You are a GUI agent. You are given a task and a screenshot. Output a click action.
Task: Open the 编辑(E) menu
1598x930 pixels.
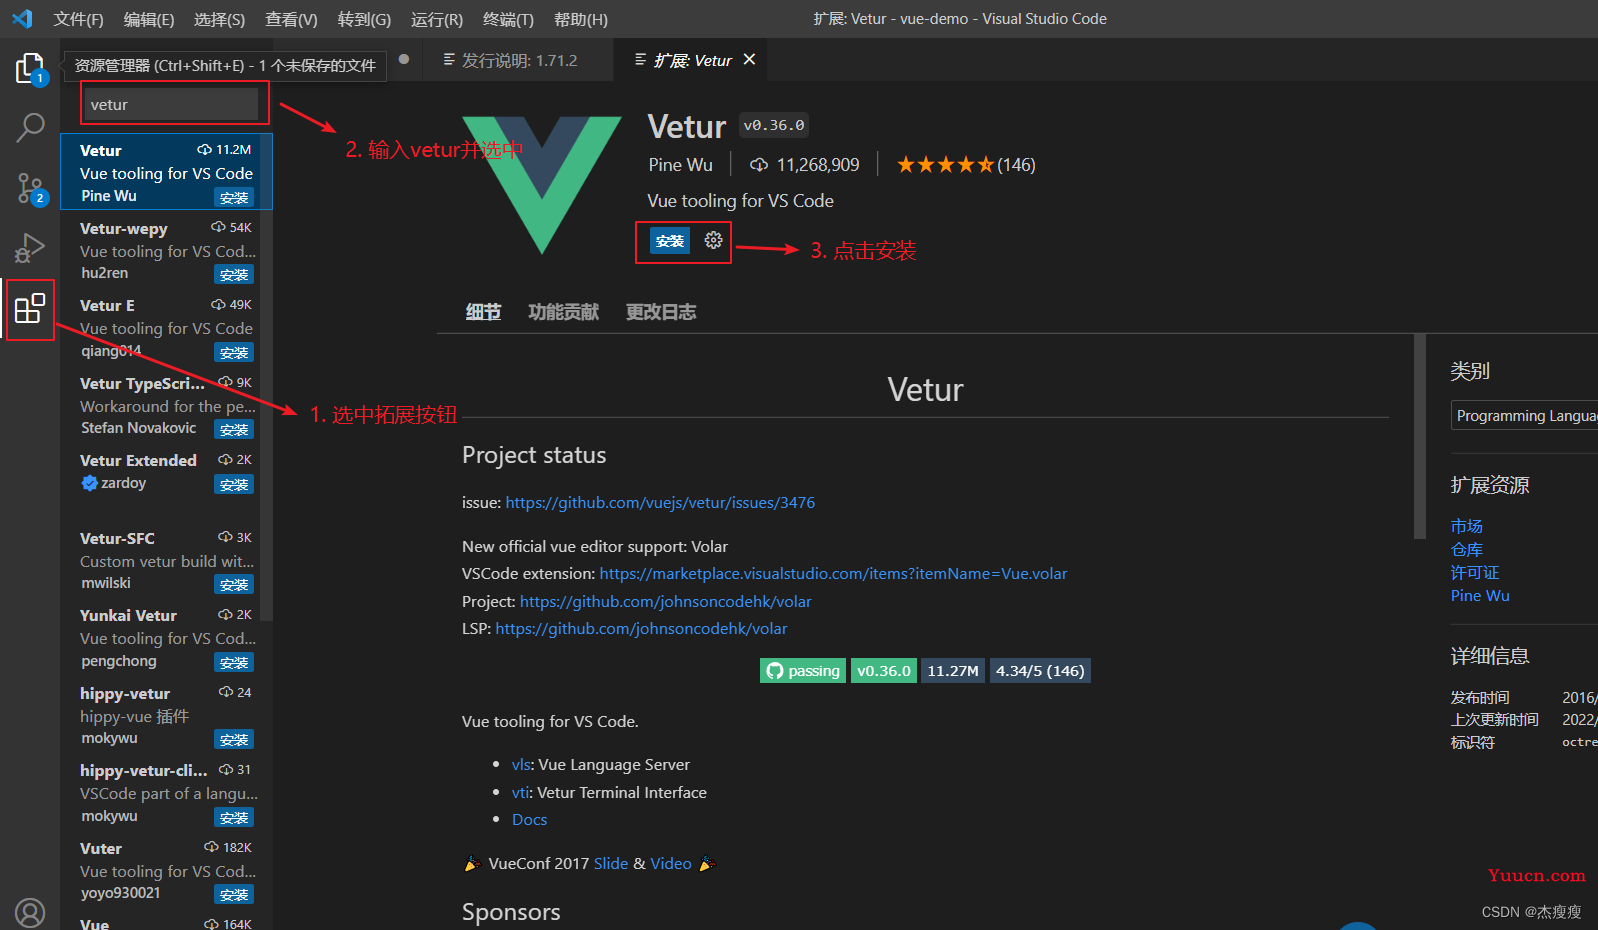149,19
